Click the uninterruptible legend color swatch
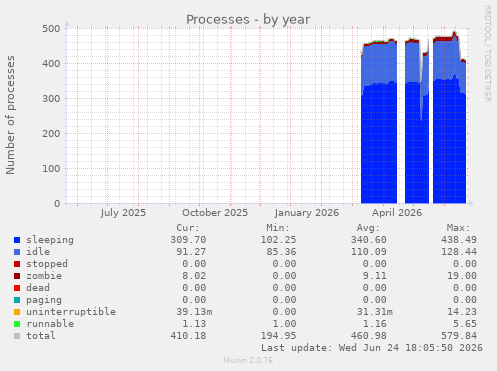 pos(17,312)
